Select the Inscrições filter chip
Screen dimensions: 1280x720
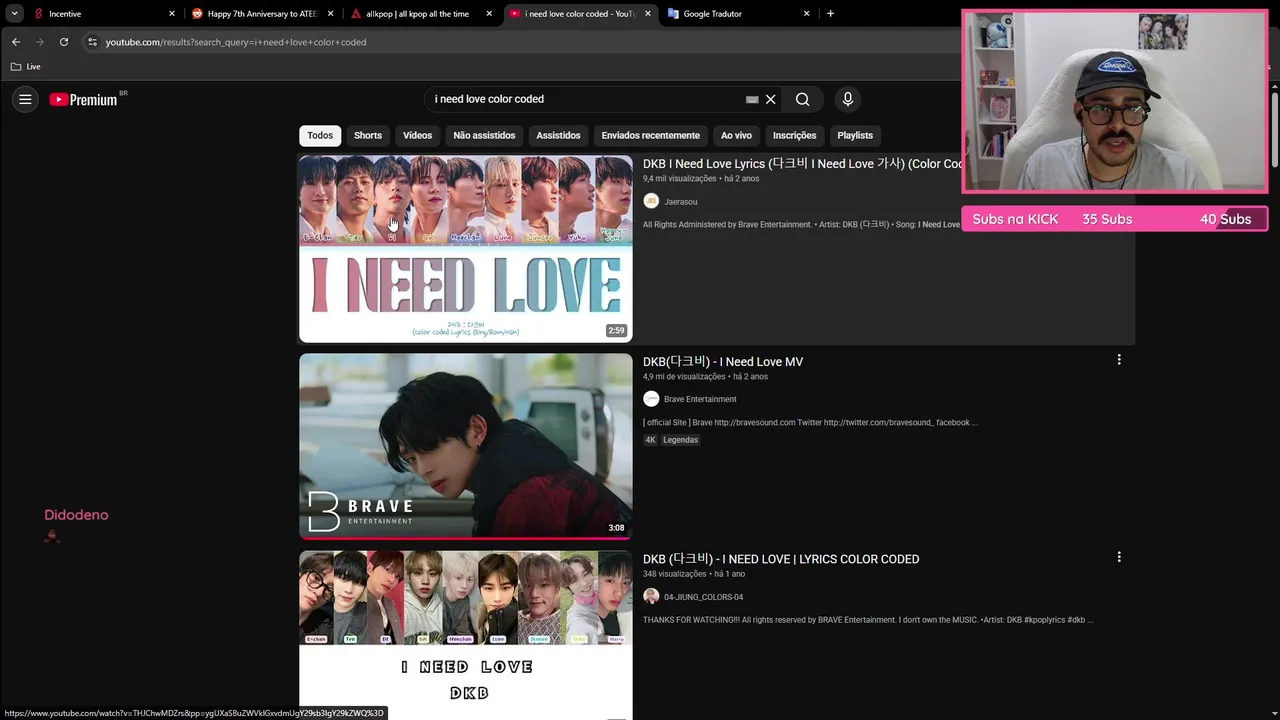pyautogui.click(x=794, y=135)
